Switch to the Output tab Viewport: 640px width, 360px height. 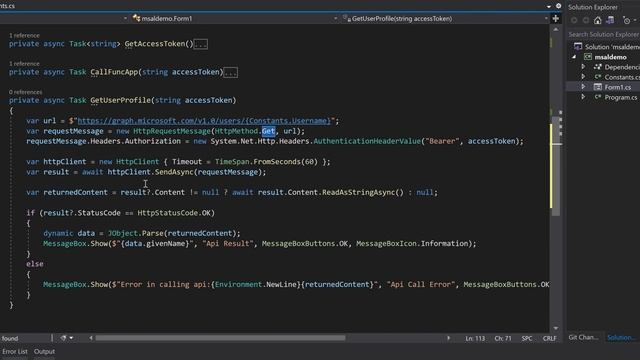pyautogui.click(x=44, y=351)
